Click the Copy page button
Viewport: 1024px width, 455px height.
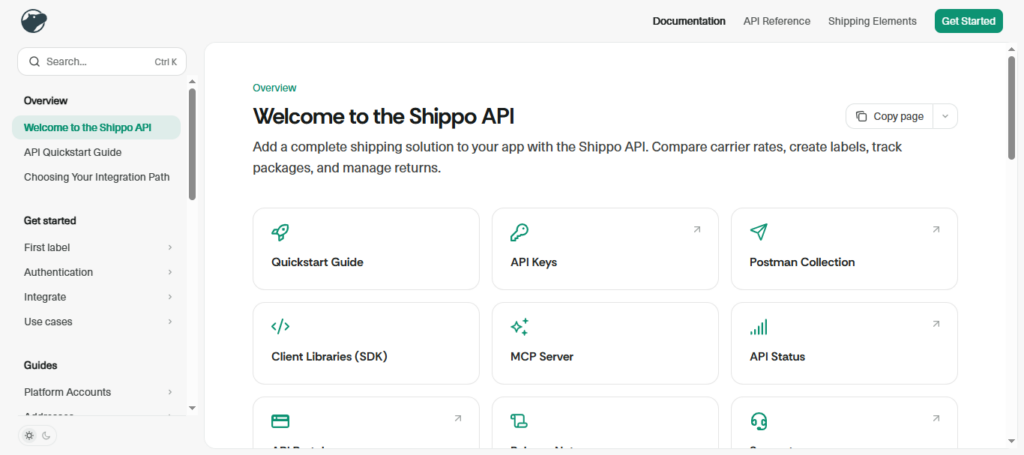click(x=889, y=116)
